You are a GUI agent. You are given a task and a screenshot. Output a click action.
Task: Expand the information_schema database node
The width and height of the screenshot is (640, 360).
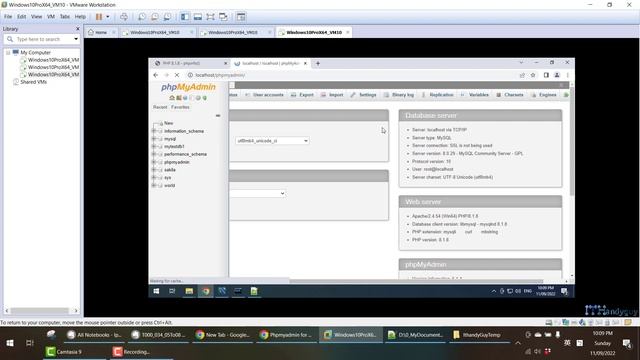[x=154, y=131]
